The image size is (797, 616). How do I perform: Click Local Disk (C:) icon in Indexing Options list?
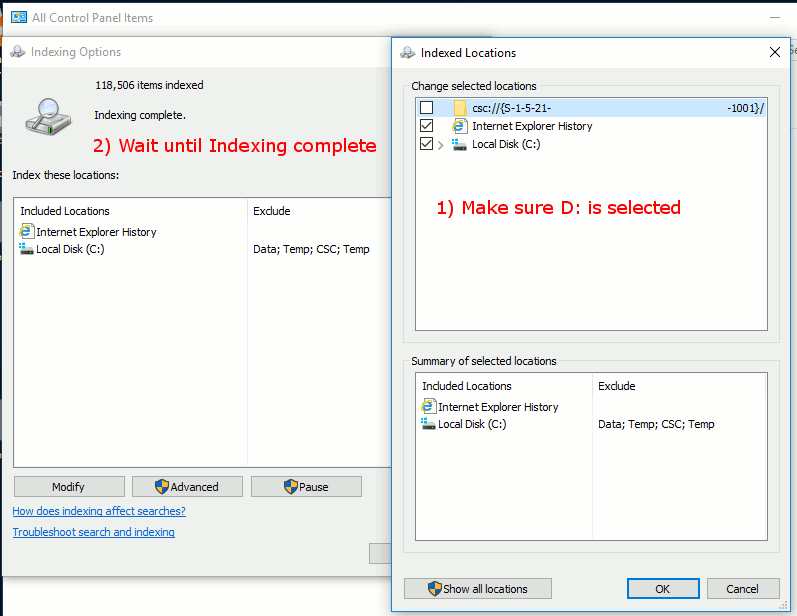(x=26, y=249)
